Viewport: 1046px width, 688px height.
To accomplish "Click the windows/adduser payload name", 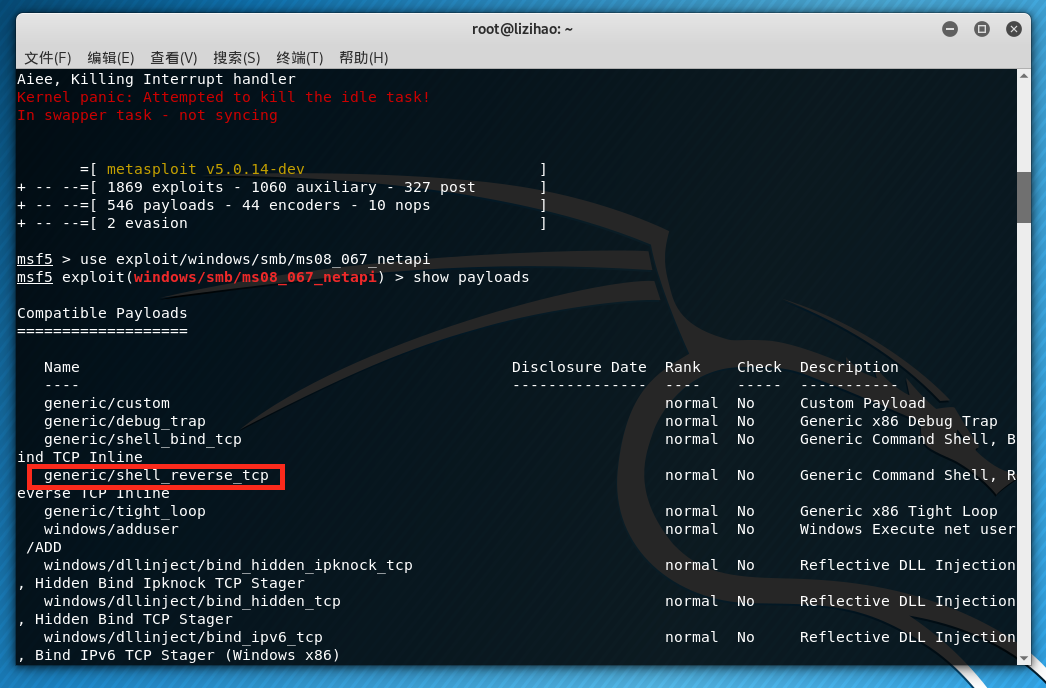I will (111, 529).
